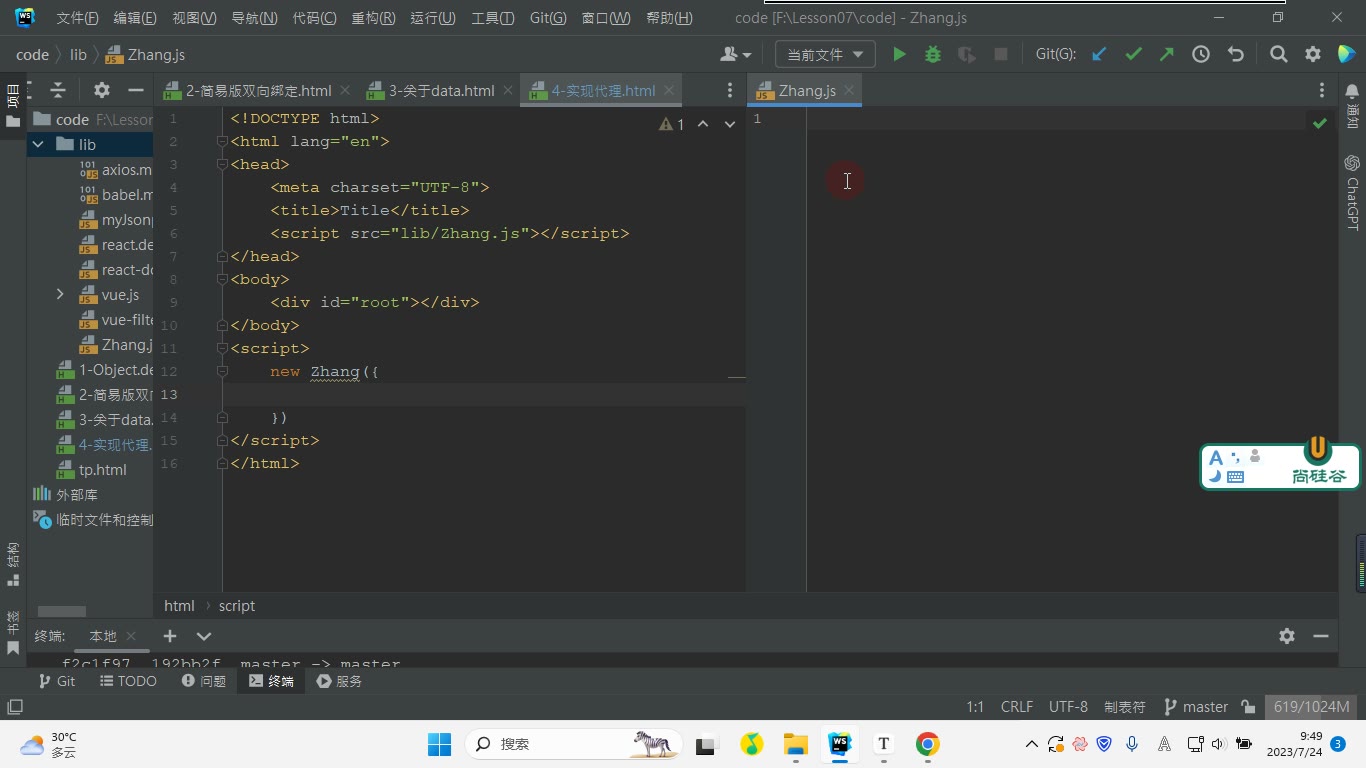Collapse the lib folder
Image resolution: width=1366 pixels, height=768 pixels.
point(38,145)
